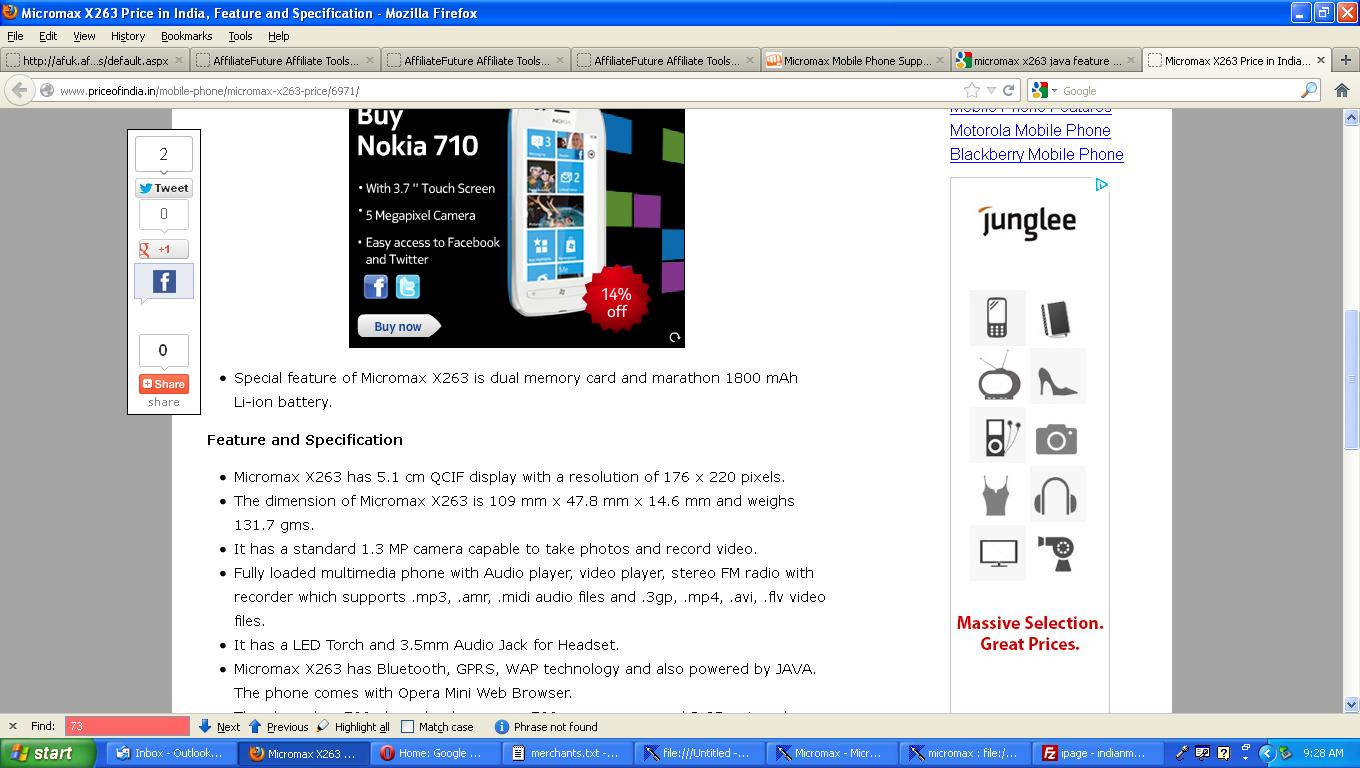Click the vertical page scrollbar thumb
The width and height of the screenshot is (1360, 768).
[x=1351, y=380]
